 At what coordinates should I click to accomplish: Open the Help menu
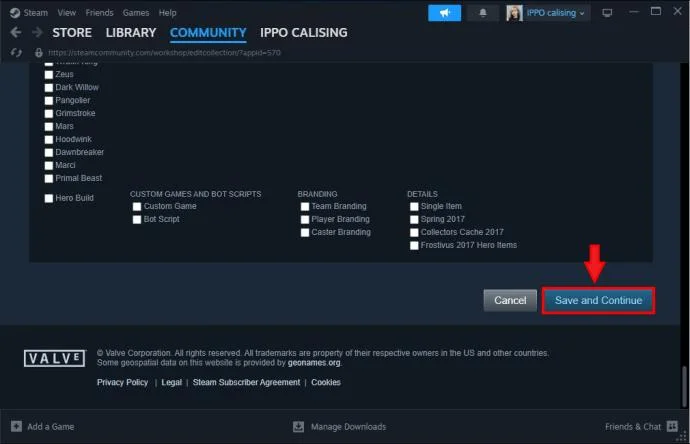pos(167,13)
